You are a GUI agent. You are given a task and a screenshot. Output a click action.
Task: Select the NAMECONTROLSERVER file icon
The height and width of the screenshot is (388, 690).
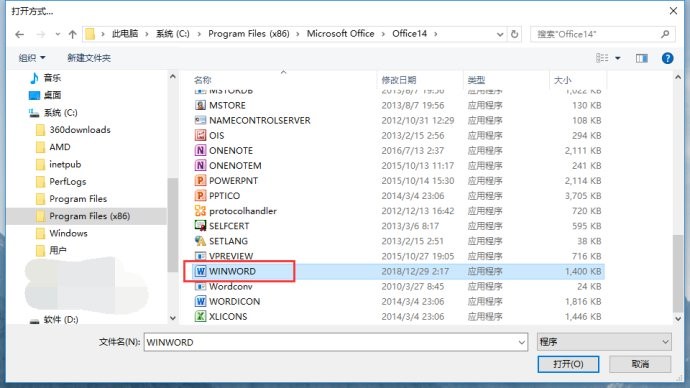point(200,120)
